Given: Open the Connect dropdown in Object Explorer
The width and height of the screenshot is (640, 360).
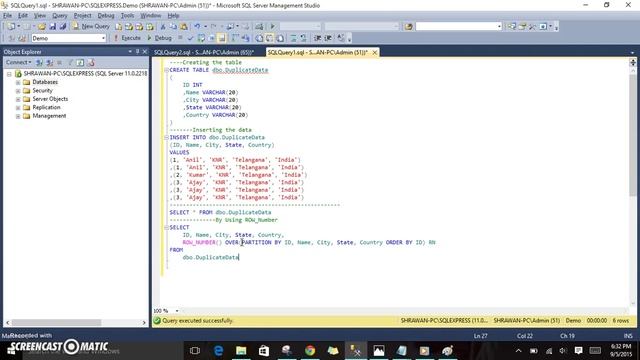Looking at the screenshot, I should [18, 62].
